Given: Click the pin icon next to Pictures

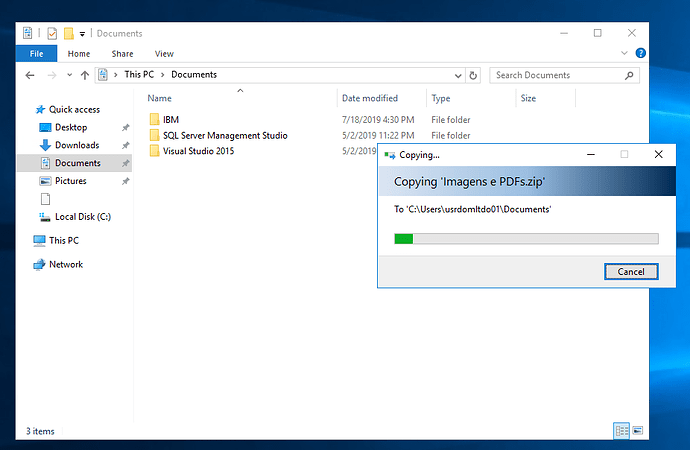Looking at the screenshot, I should (x=126, y=181).
